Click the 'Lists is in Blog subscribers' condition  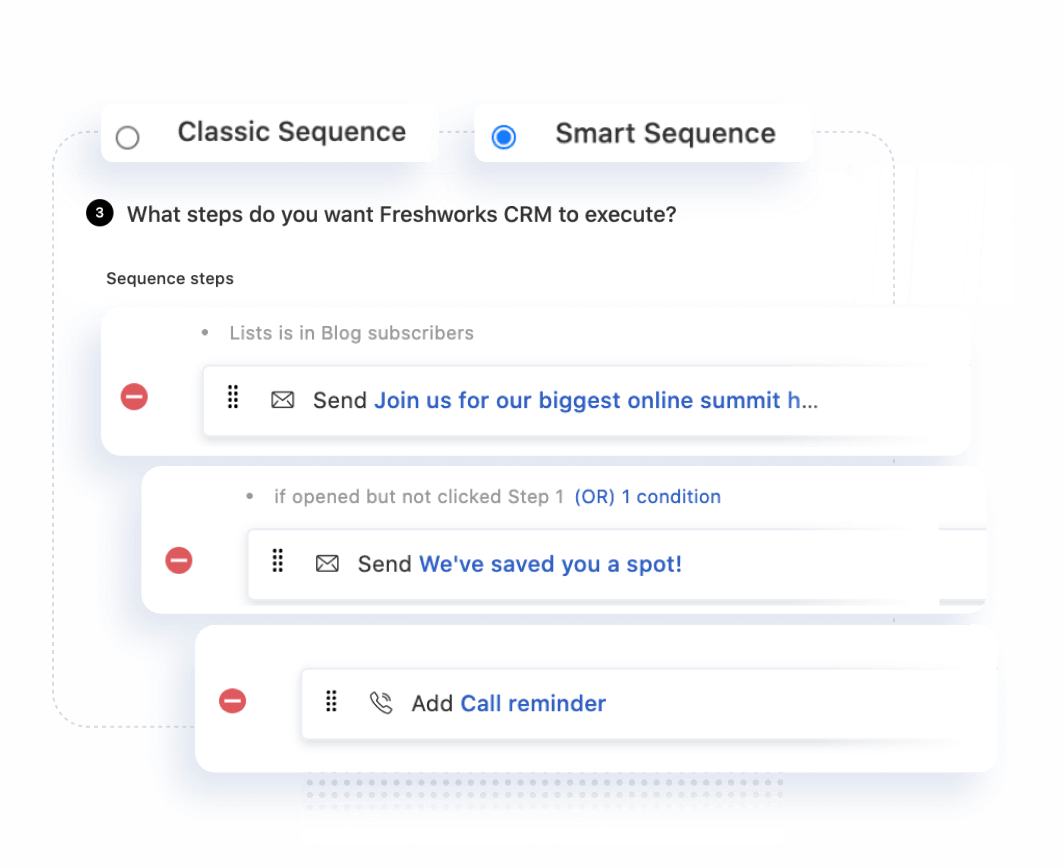pos(351,333)
